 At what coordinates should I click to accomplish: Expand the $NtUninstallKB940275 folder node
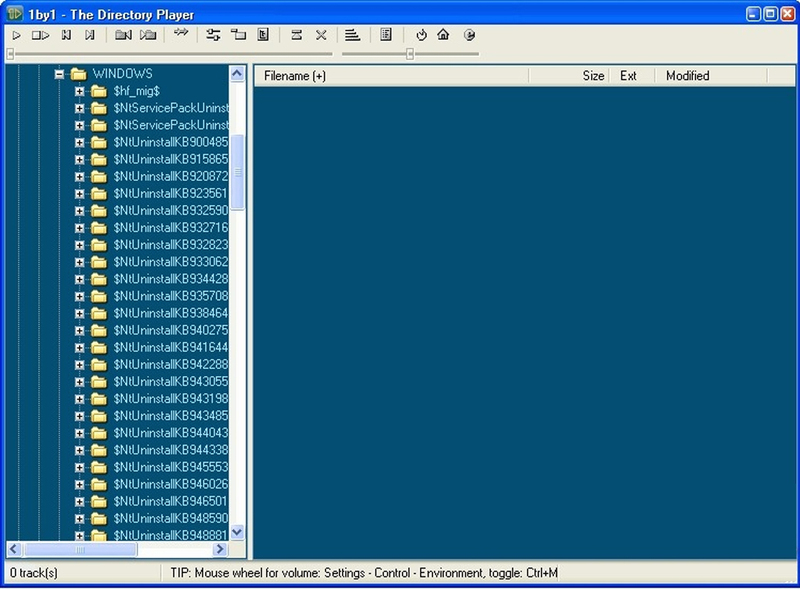[x=80, y=331]
